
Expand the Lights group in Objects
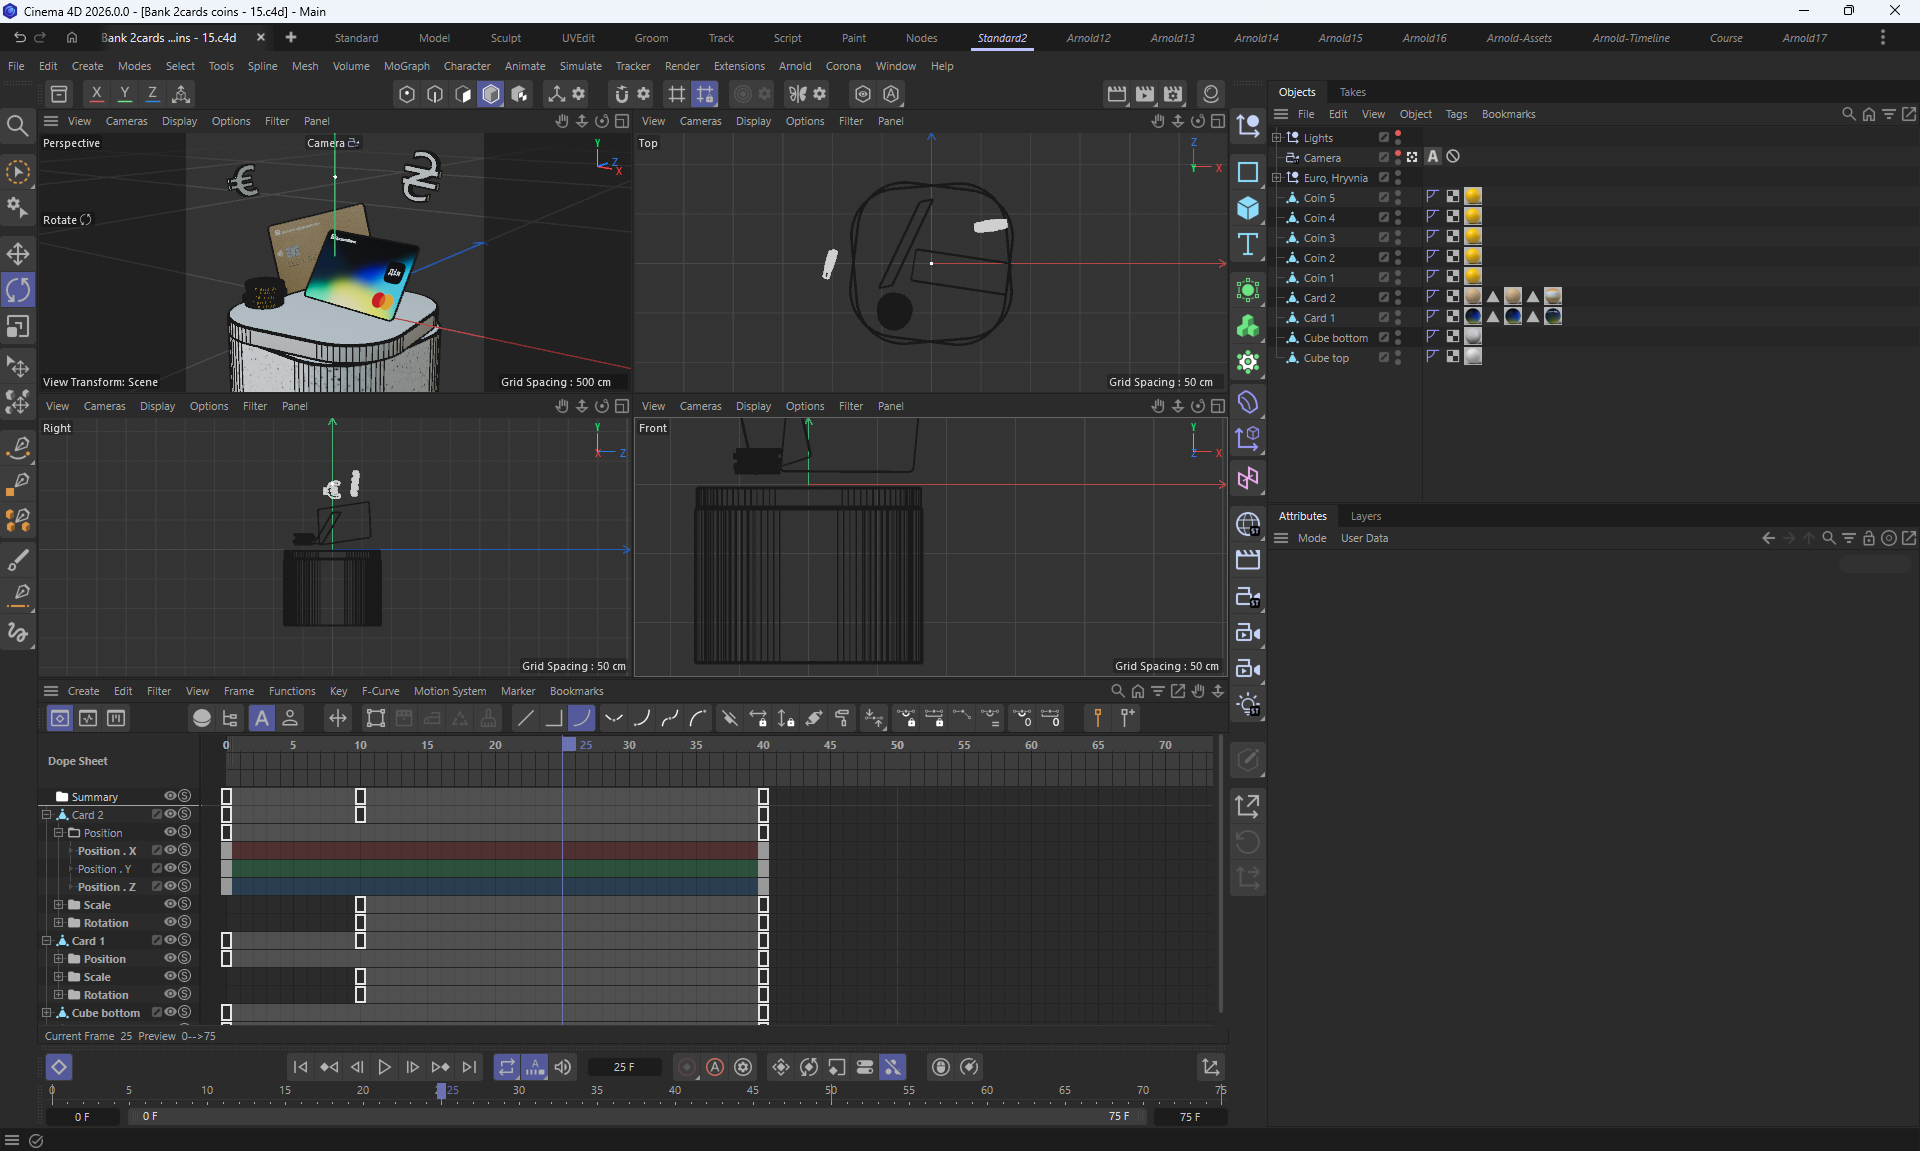[x=1277, y=137]
